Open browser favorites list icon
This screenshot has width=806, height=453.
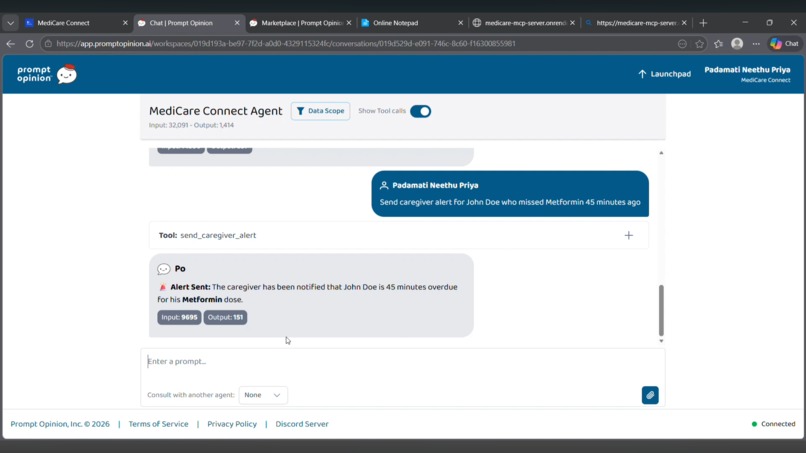pyautogui.click(x=718, y=44)
